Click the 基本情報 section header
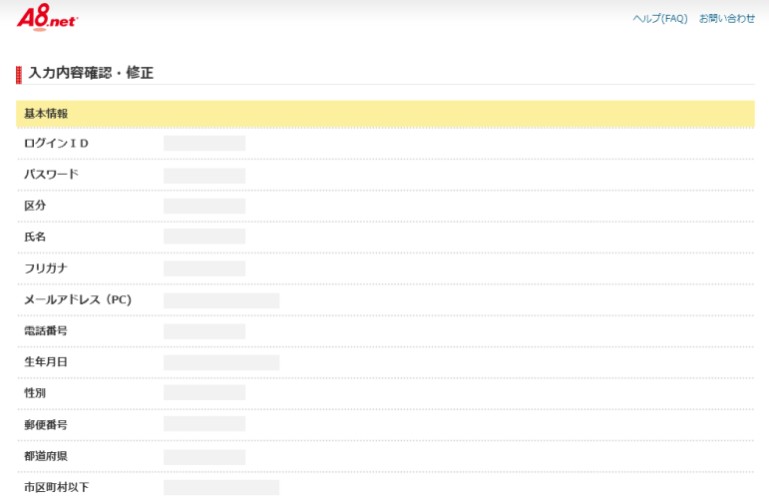Image resolution: width=769 pixels, height=502 pixels. pos(46,114)
